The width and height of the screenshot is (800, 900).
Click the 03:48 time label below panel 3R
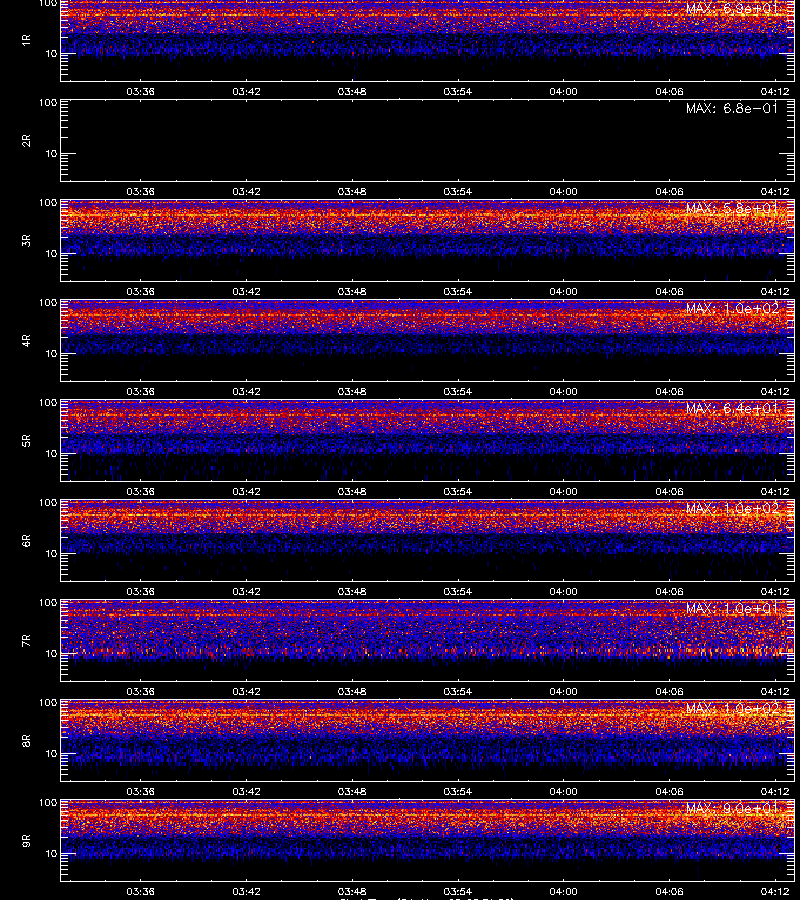click(x=352, y=292)
